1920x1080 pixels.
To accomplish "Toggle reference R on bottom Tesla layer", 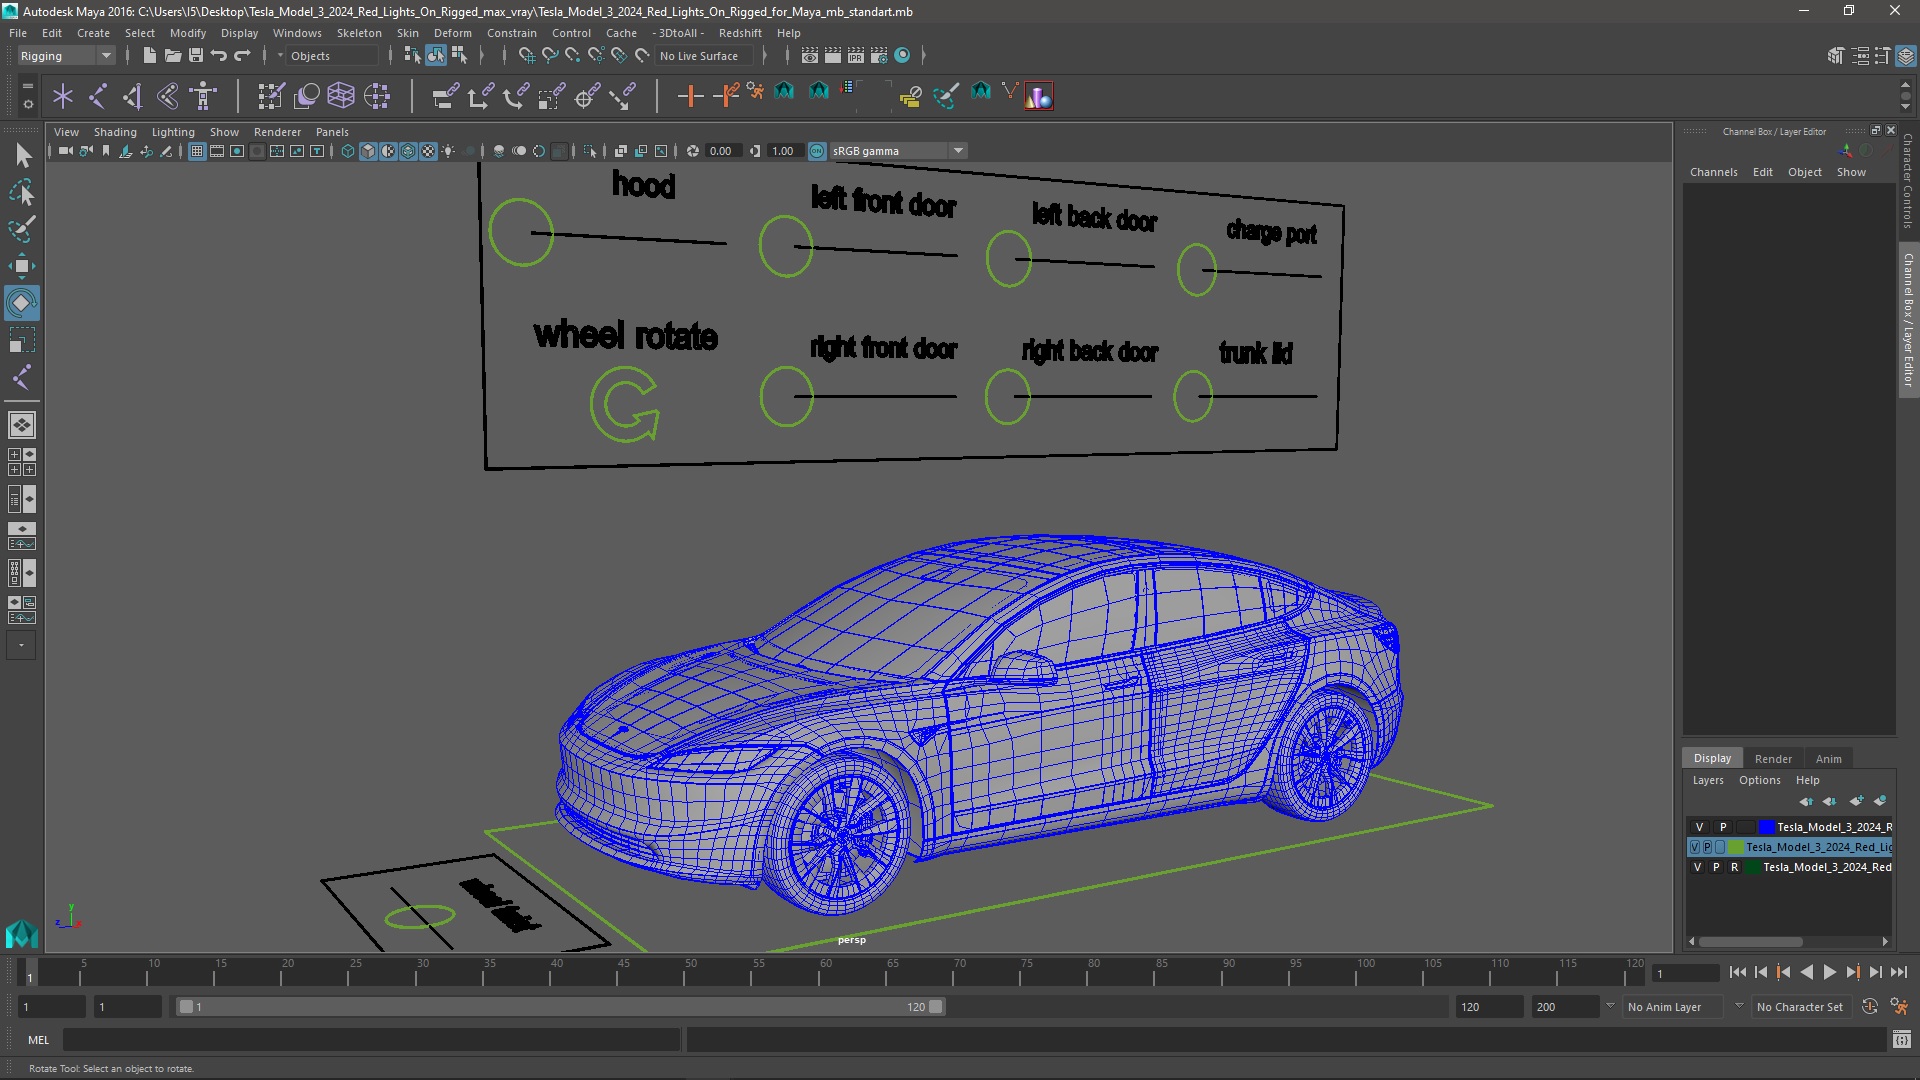I will (x=1735, y=867).
